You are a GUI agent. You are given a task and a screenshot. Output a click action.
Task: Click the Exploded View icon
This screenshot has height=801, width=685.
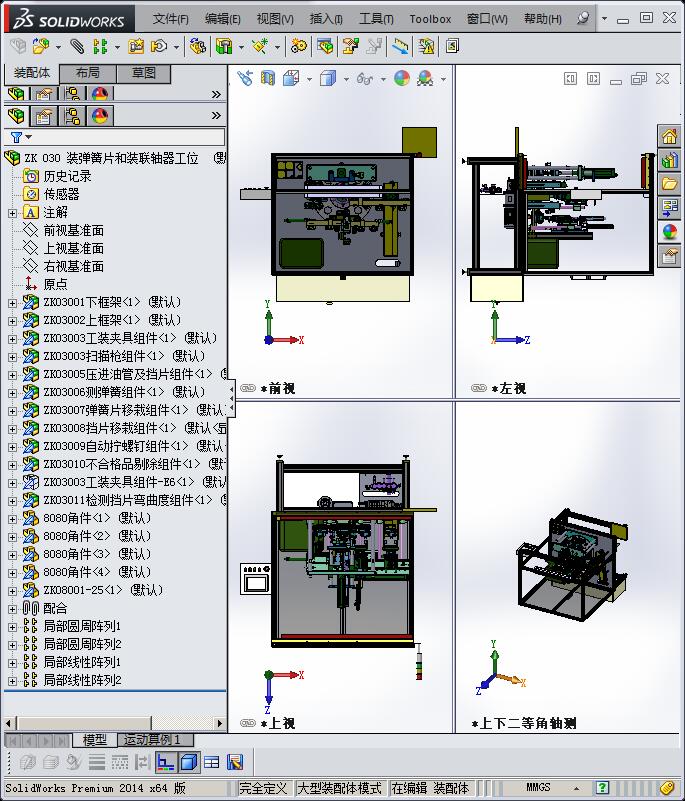click(x=350, y=46)
